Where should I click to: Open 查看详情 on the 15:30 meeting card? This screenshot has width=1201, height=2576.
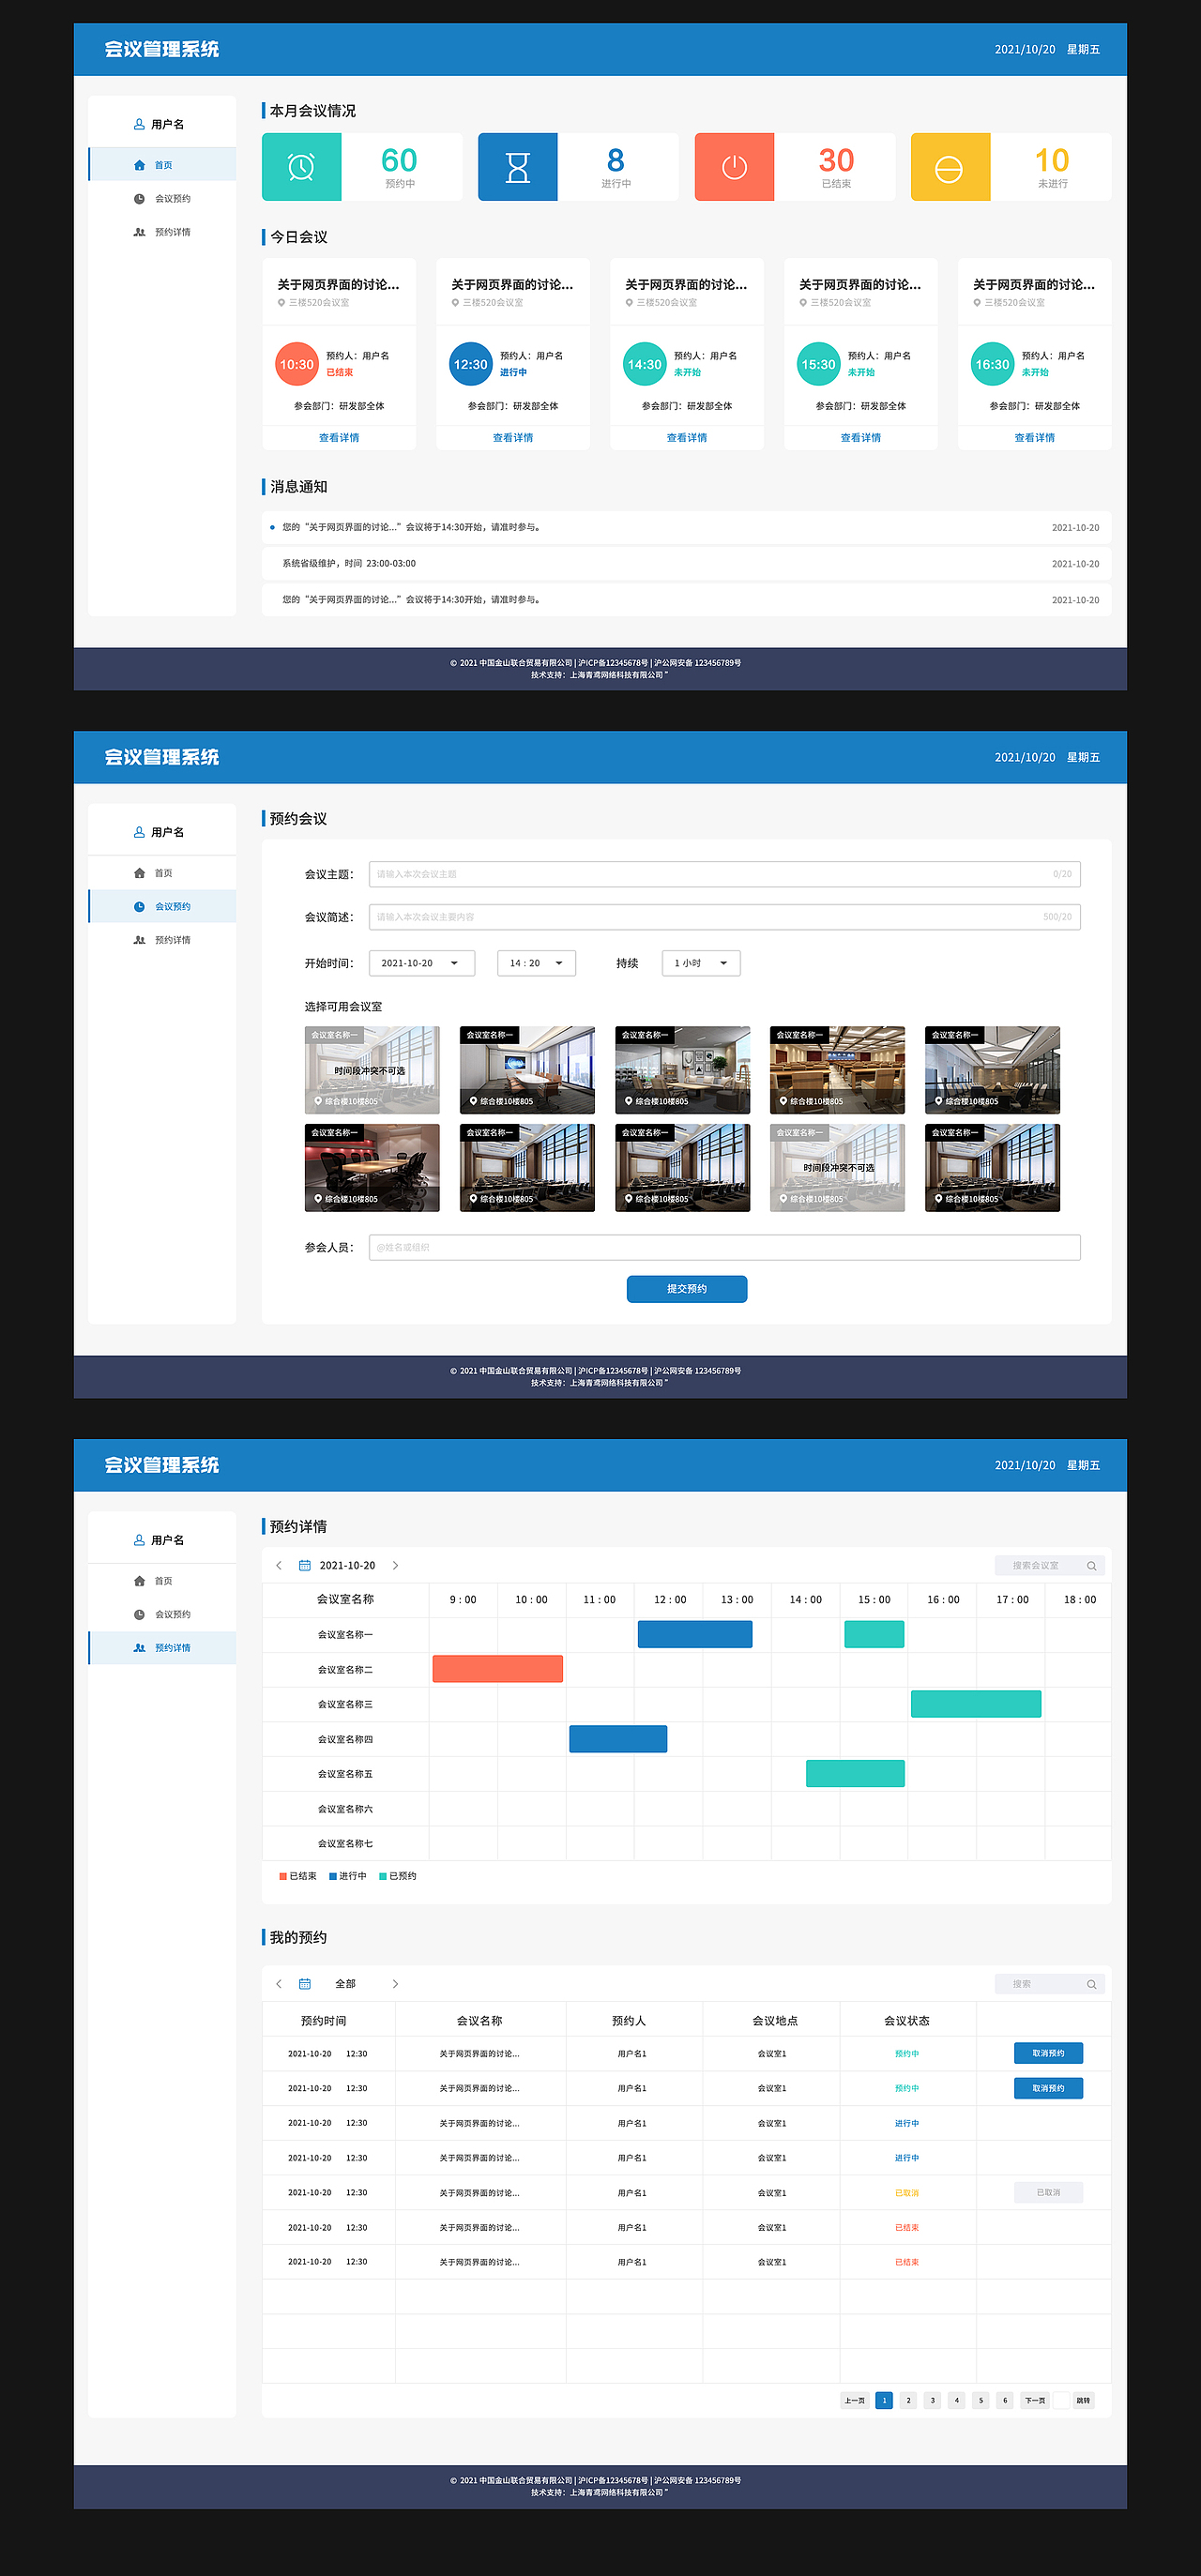pos(861,438)
